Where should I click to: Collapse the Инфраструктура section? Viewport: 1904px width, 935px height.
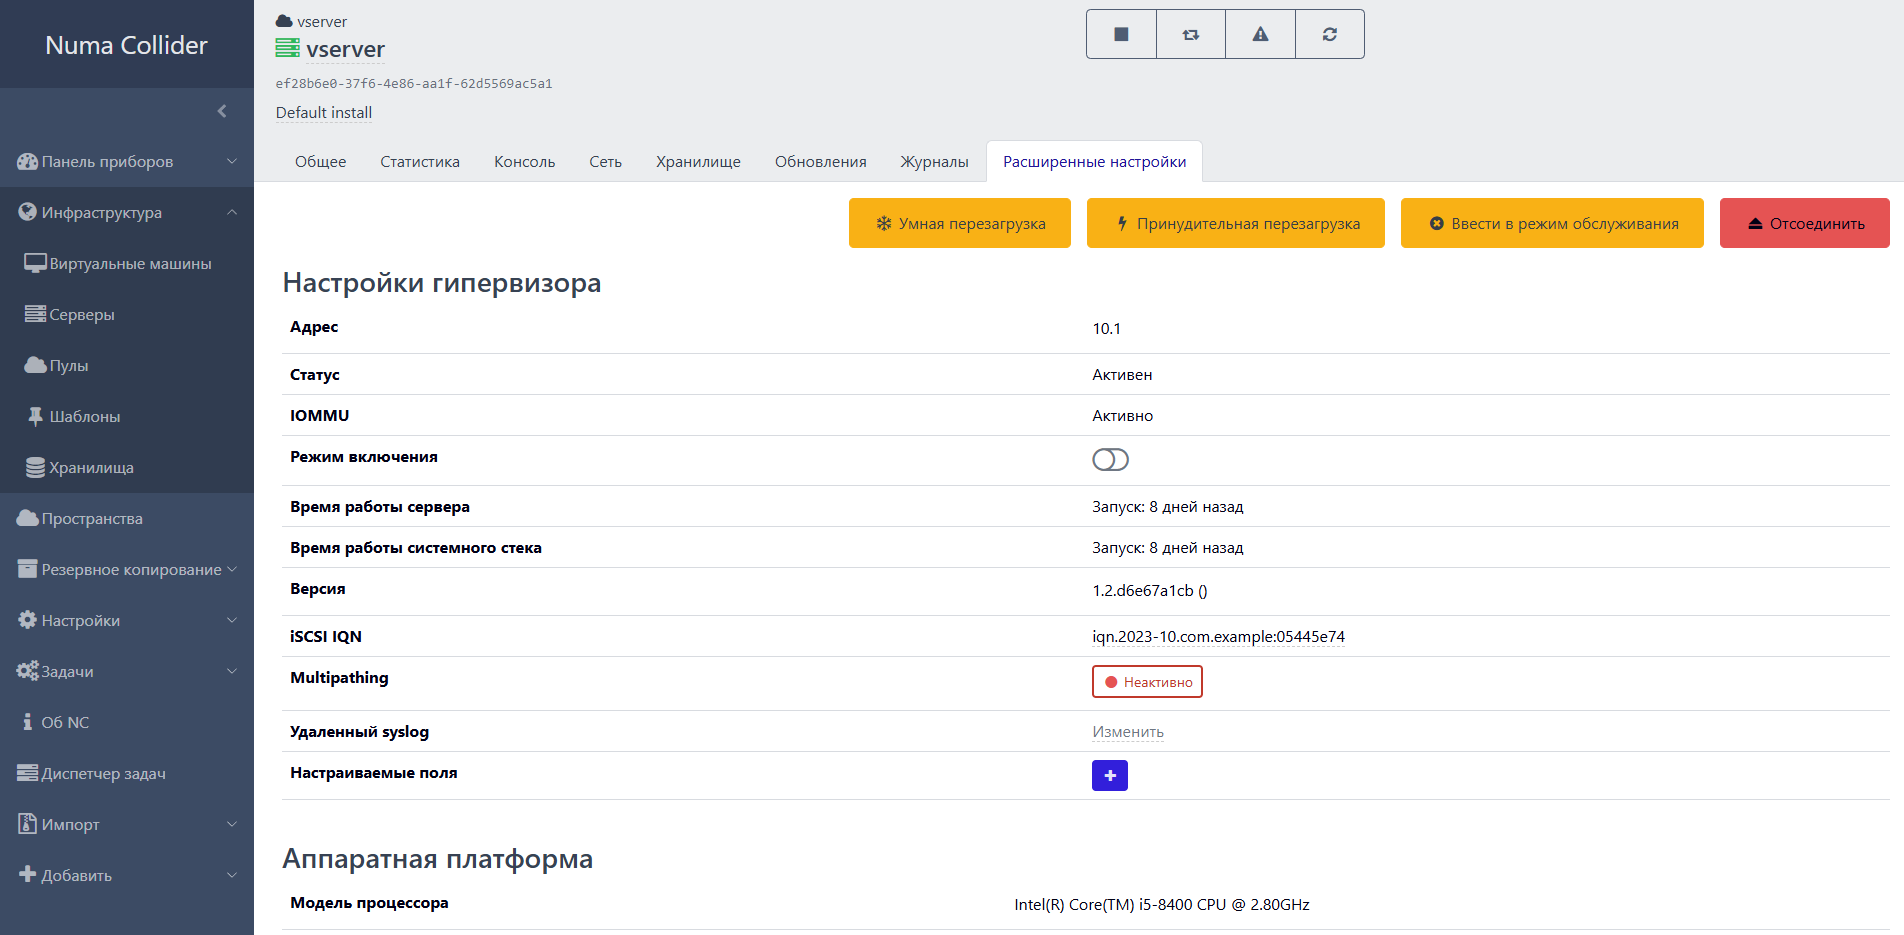point(126,213)
